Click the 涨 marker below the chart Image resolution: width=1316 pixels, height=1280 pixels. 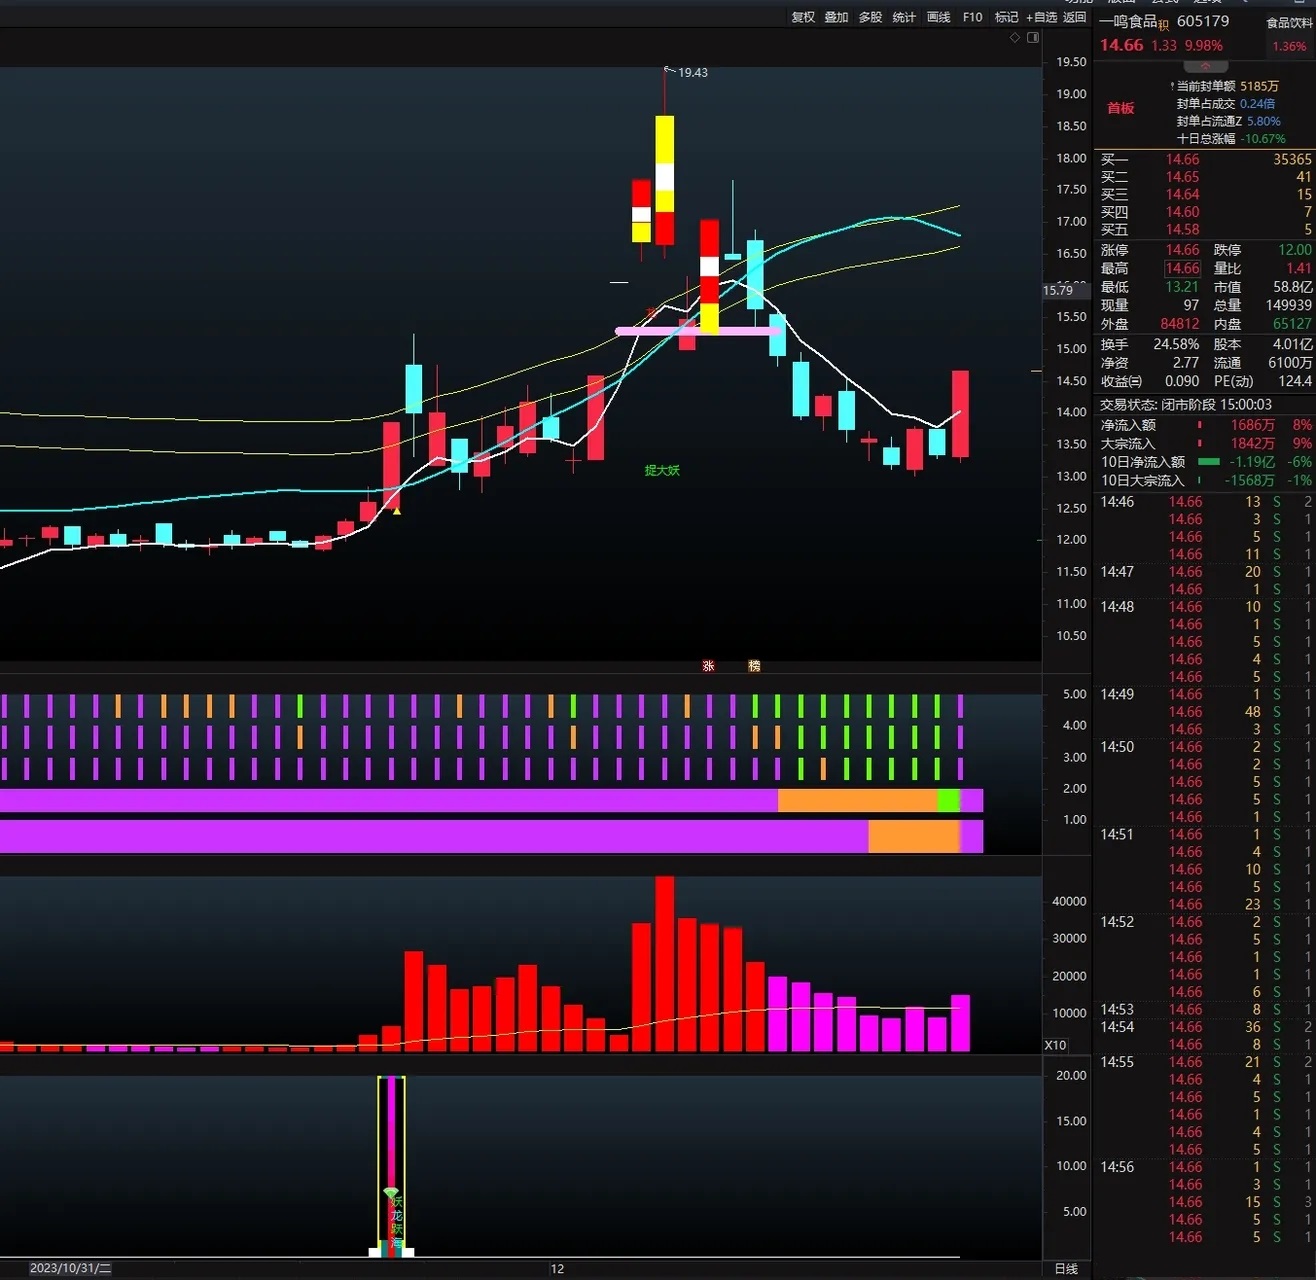[x=708, y=666]
